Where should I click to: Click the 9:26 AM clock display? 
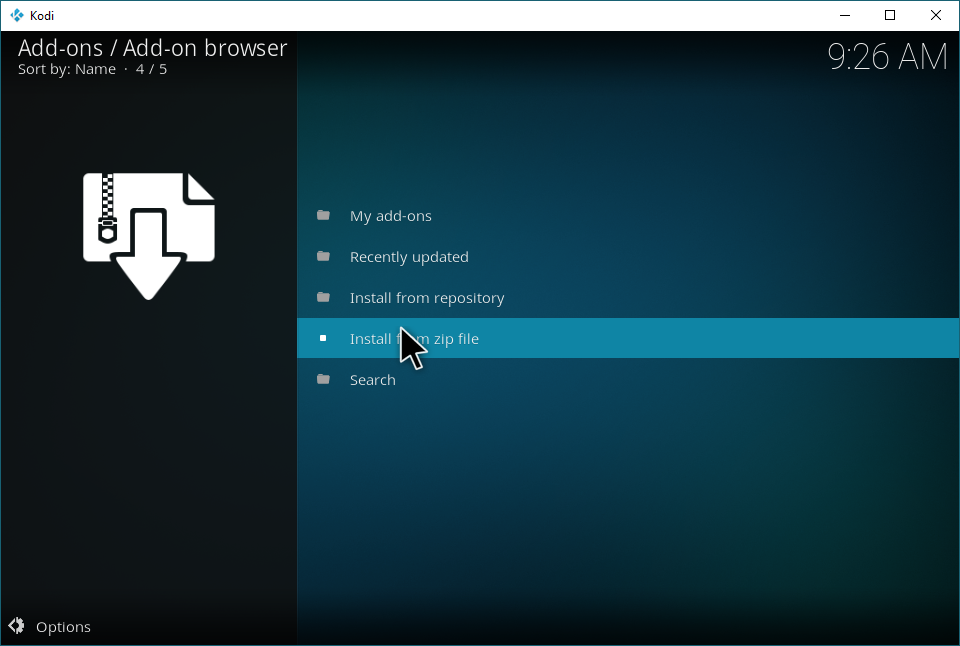click(886, 57)
